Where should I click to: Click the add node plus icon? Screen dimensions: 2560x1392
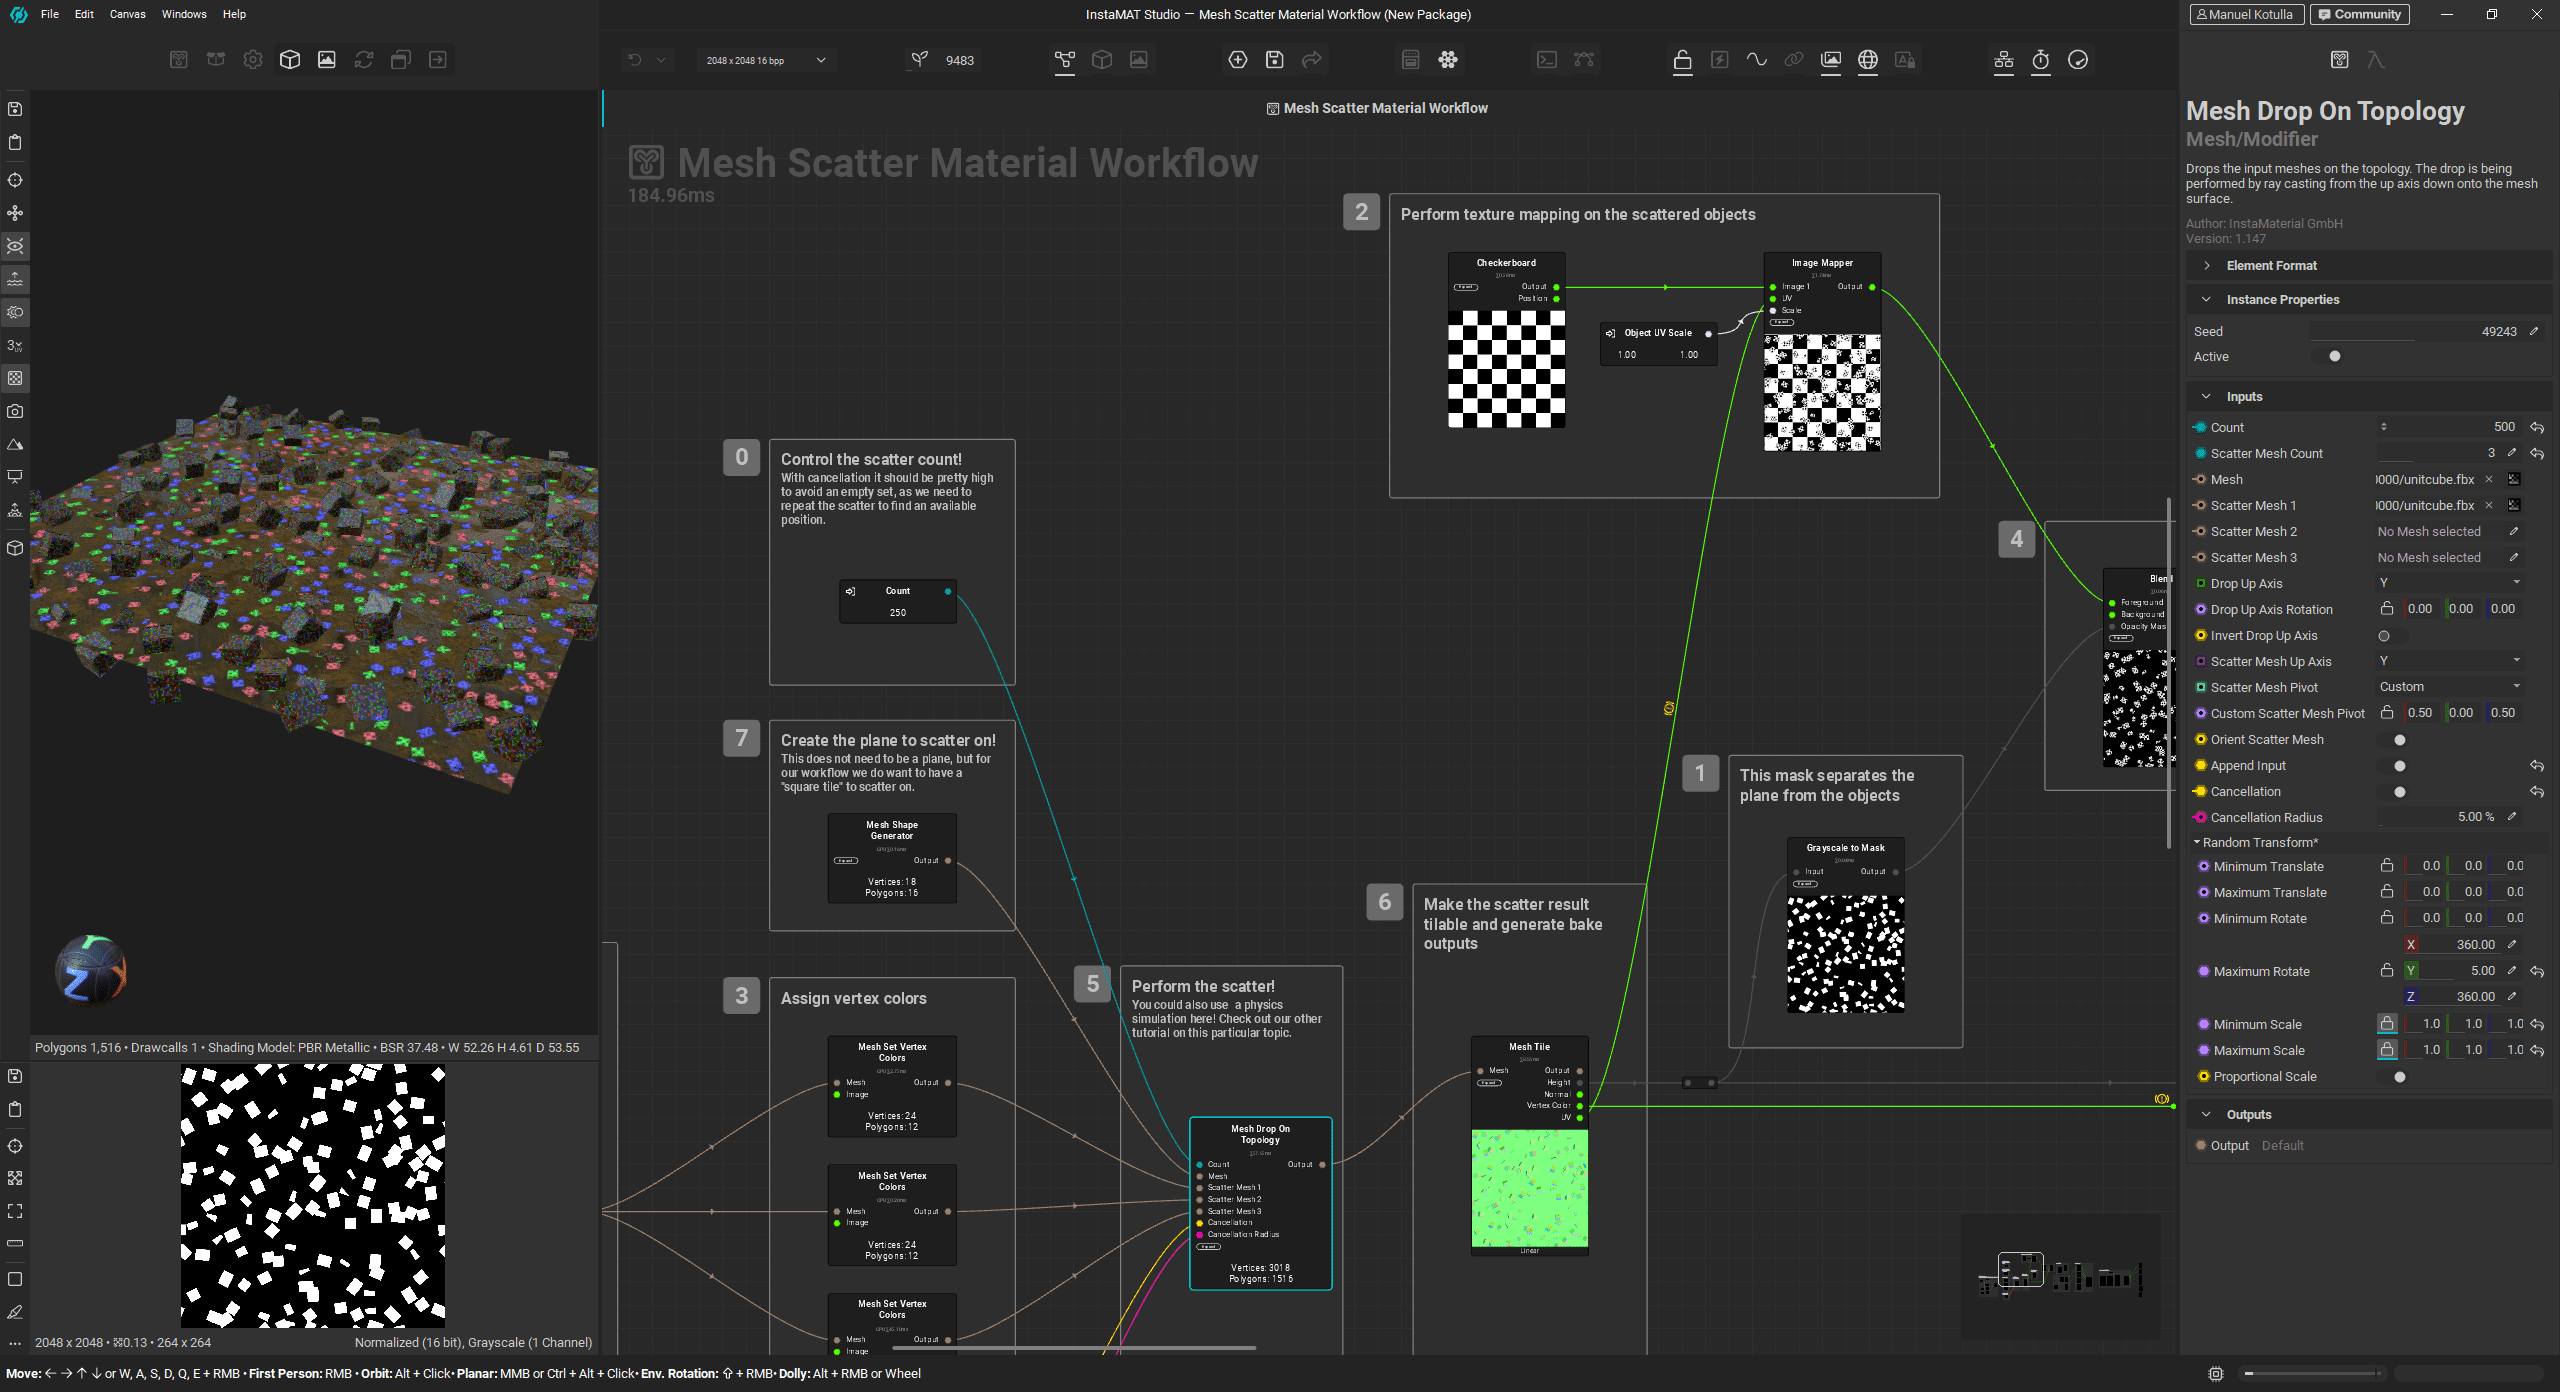click(x=1238, y=60)
